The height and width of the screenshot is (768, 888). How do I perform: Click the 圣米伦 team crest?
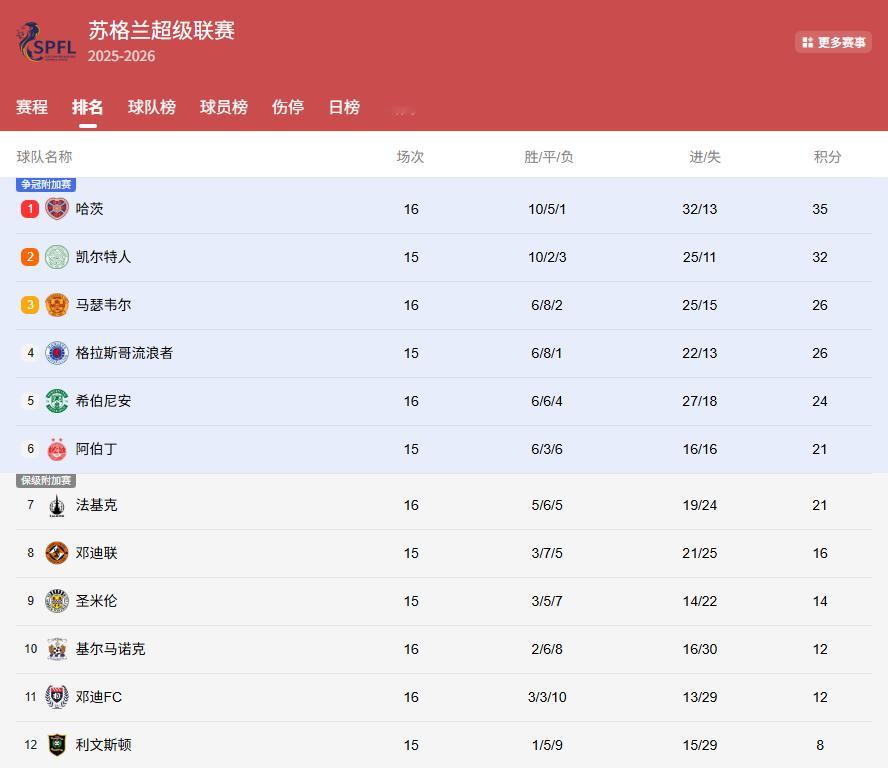[57, 601]
